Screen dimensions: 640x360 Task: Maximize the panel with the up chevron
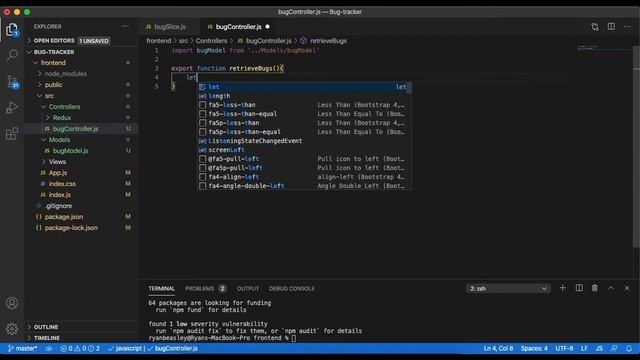(x=611, y=288)
